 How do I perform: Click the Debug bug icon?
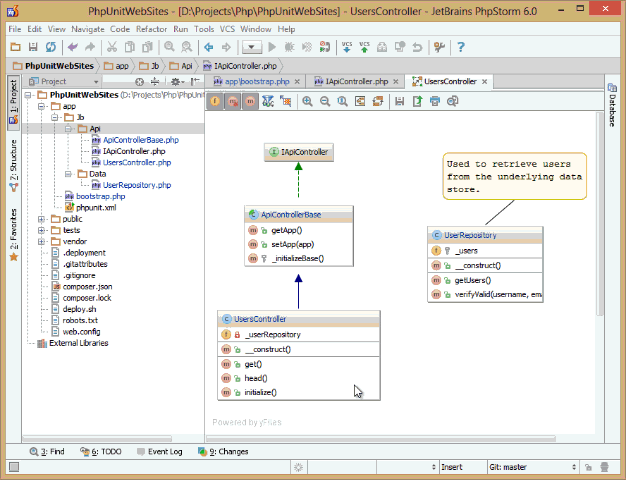pyautogui.click(x=289, y=47)
